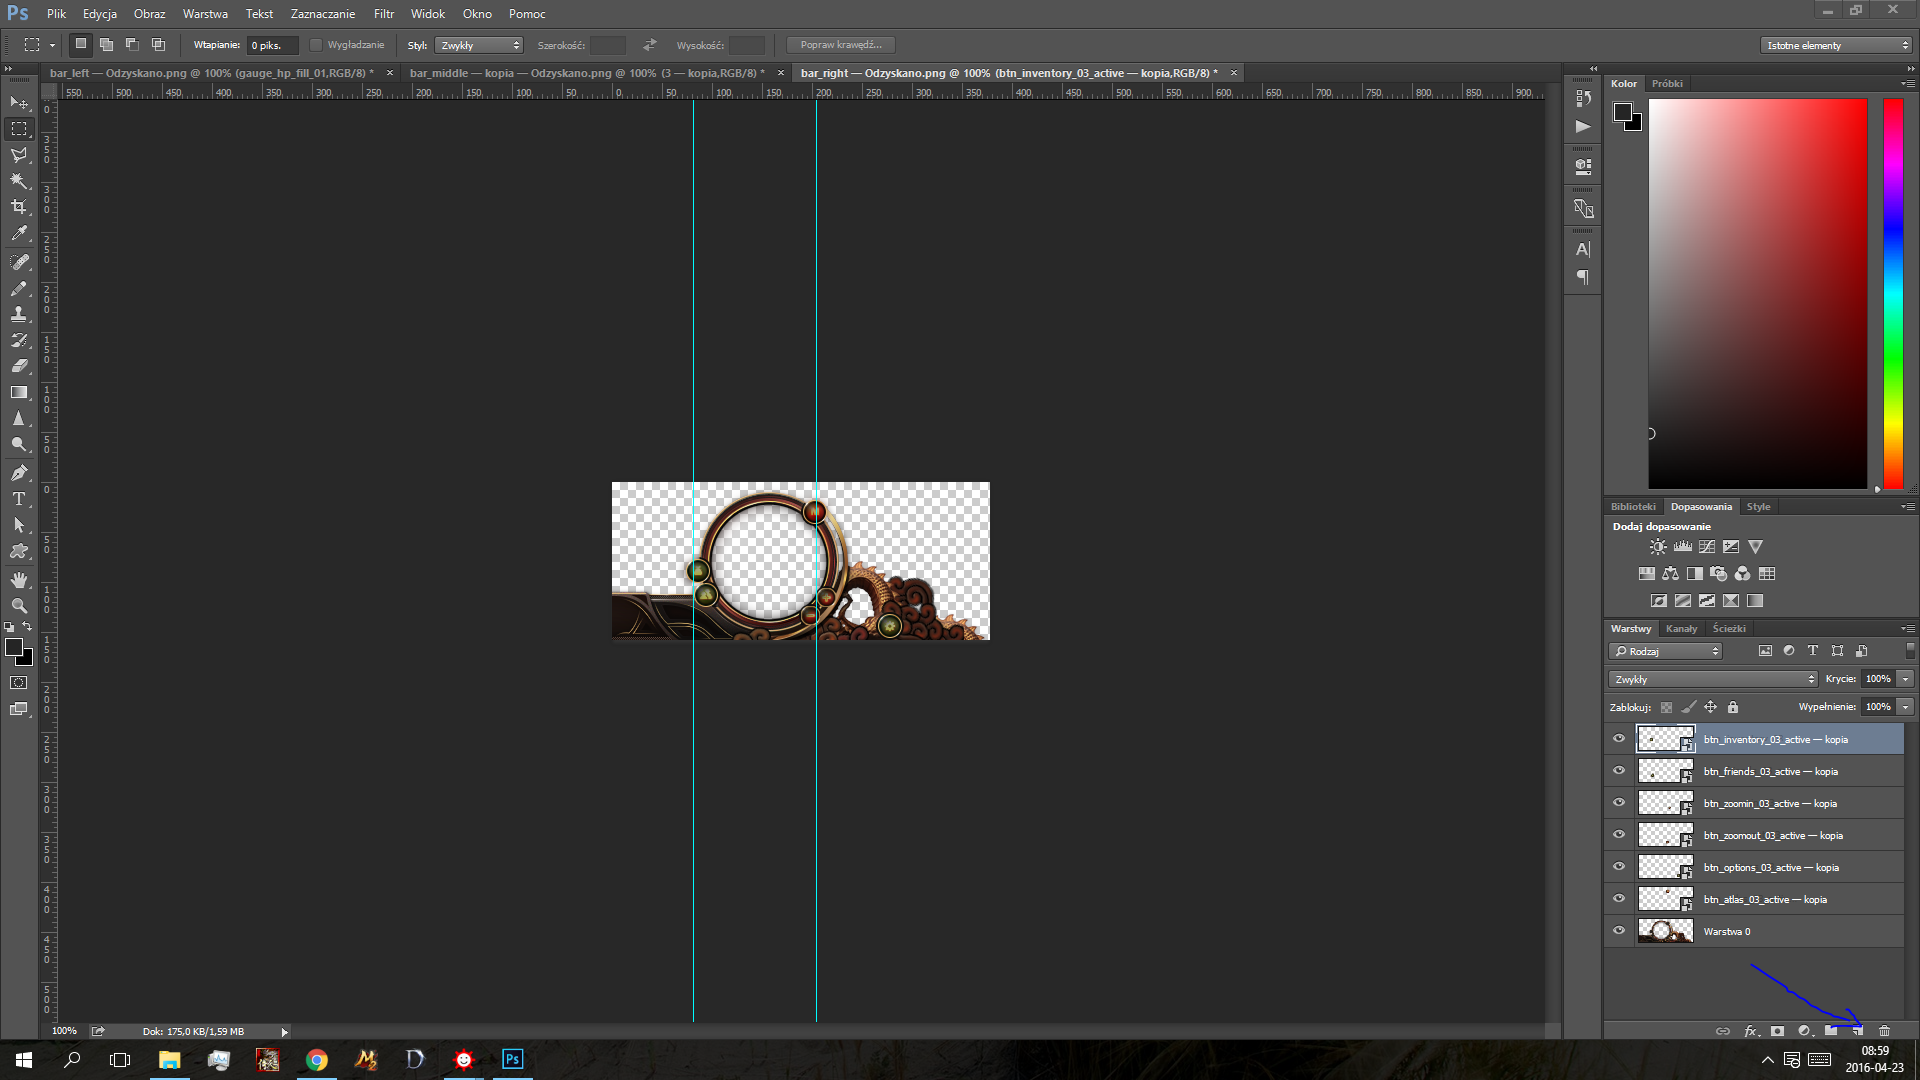Open the Filtr menu
This screenshot has width=1920, height=1080.
384,14
